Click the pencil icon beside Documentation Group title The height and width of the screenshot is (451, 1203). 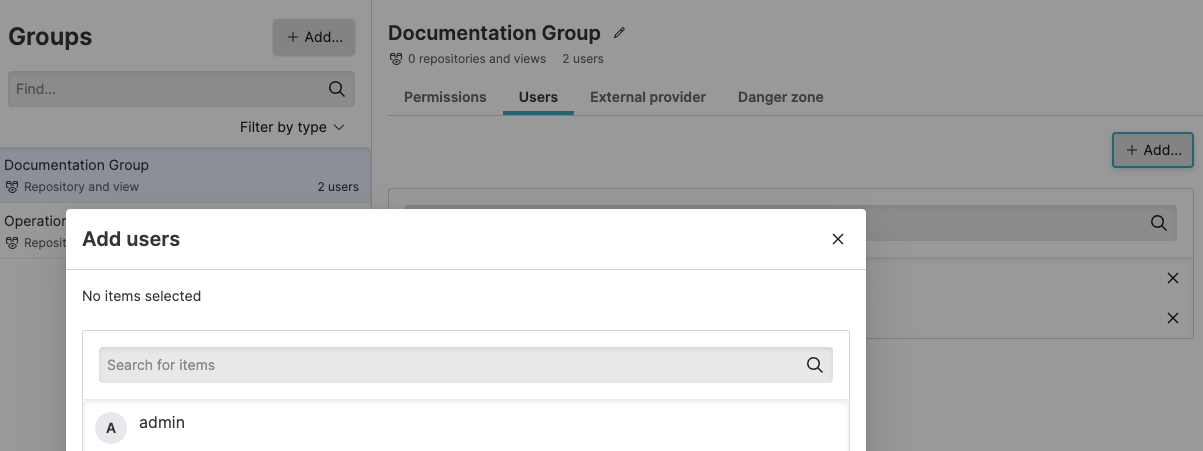[619, 33]
